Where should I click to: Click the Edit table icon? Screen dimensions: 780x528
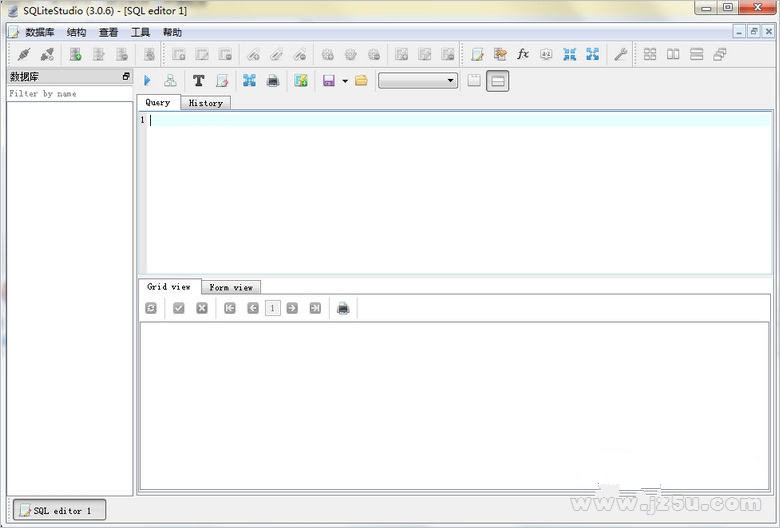point(202,54)
